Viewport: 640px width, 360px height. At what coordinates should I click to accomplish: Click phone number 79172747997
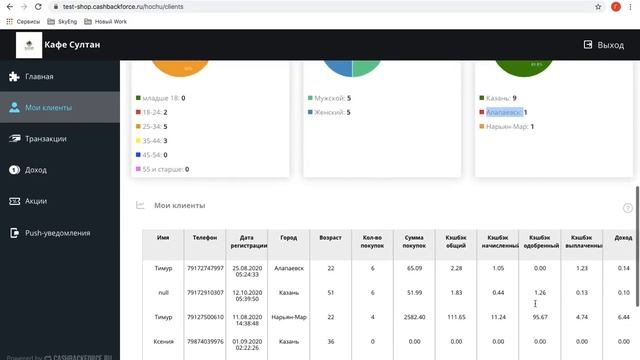205,268
